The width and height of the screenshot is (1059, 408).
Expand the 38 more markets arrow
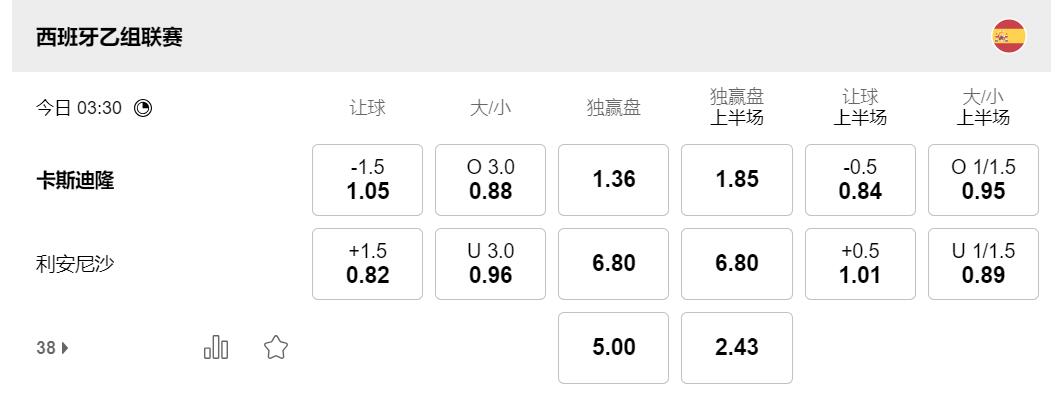point(66,349)
